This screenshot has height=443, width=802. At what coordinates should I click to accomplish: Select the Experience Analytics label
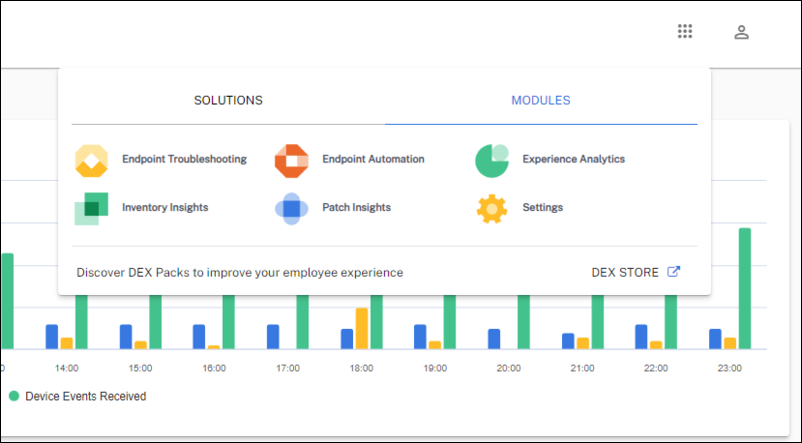coord(573,159)
